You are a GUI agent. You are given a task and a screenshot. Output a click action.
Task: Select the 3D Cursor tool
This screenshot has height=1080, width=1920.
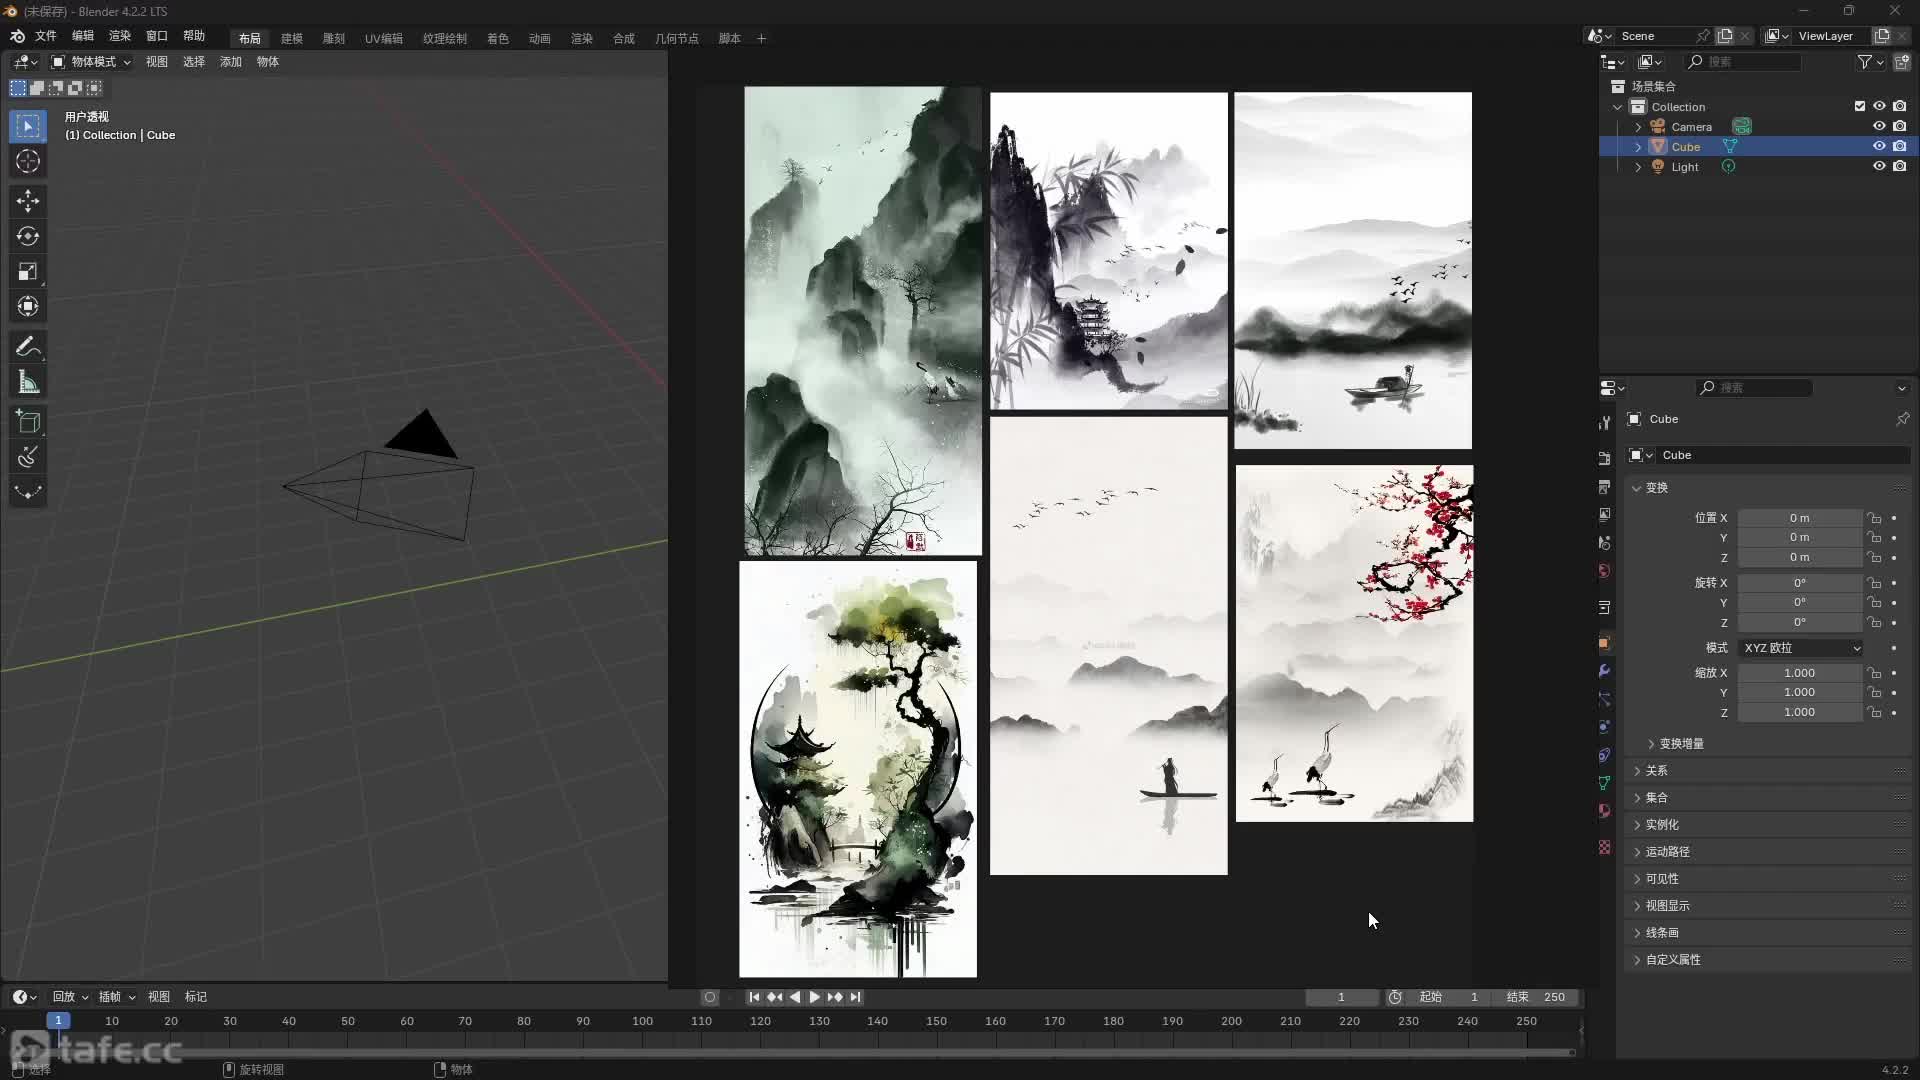coord(28,161)
